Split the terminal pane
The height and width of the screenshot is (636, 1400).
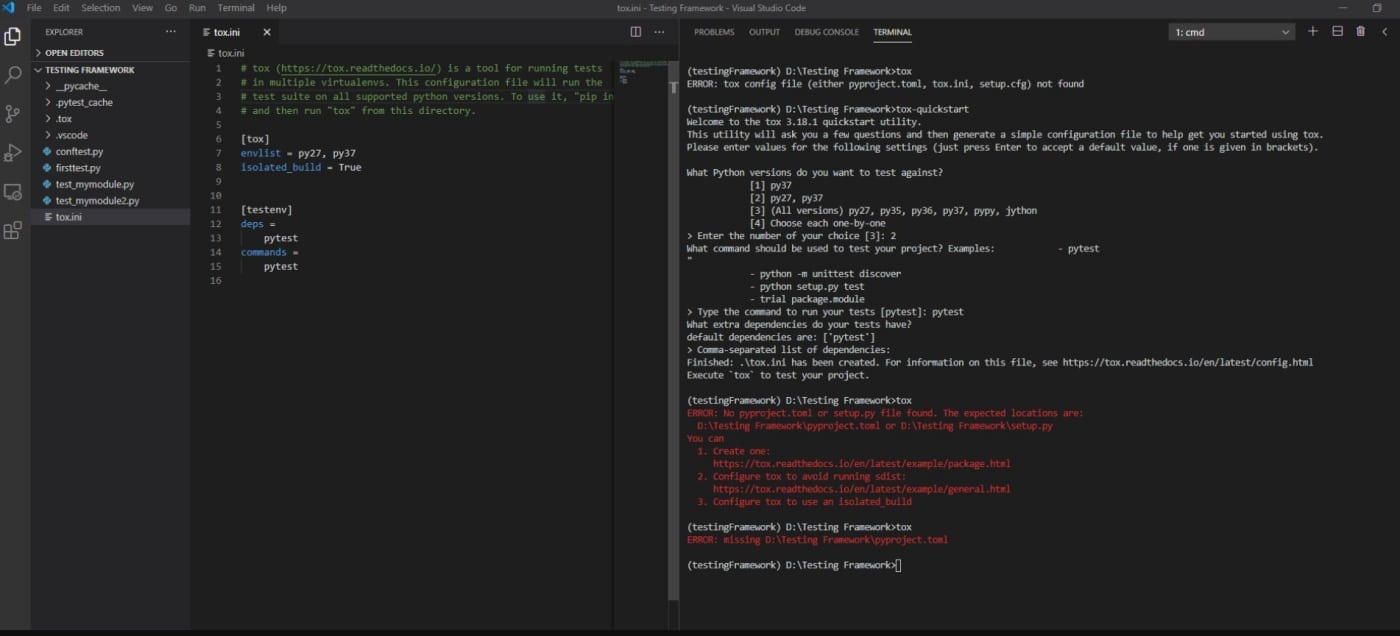tap(1337, 32)
